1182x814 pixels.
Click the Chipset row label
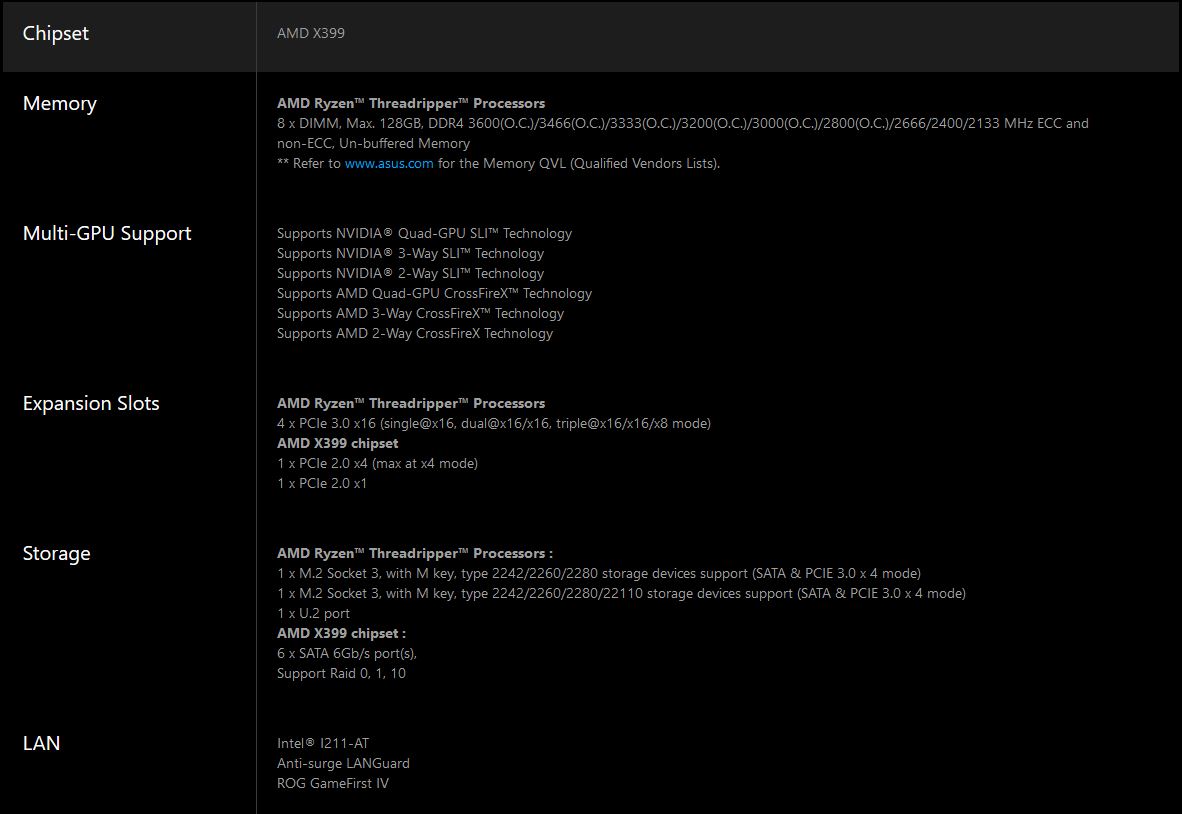[x=56, y=34]
